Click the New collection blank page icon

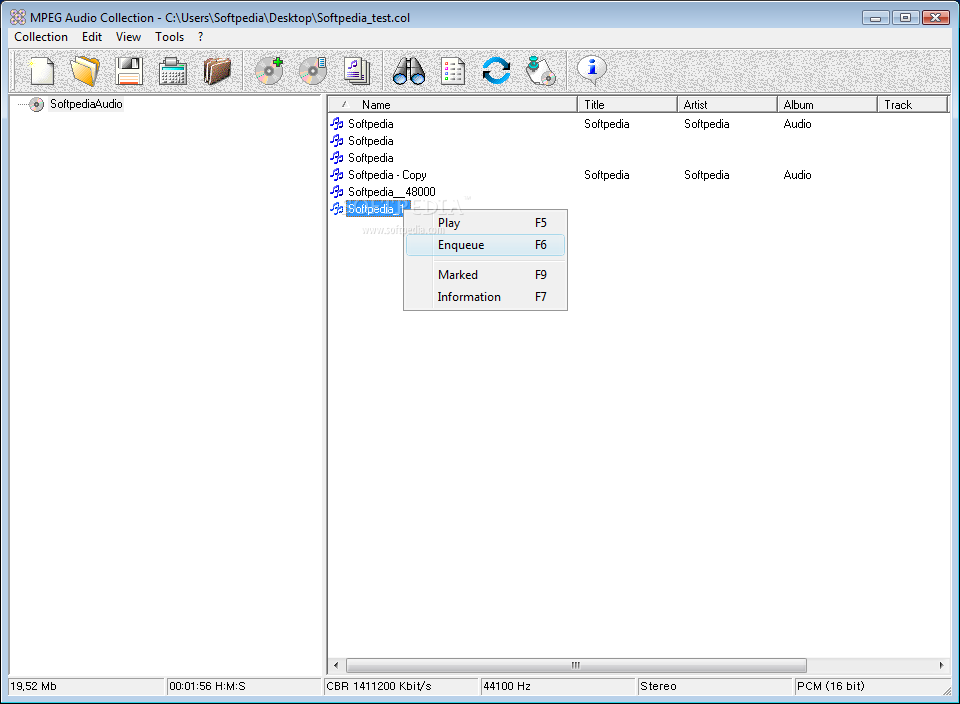(x=42, y=71)
